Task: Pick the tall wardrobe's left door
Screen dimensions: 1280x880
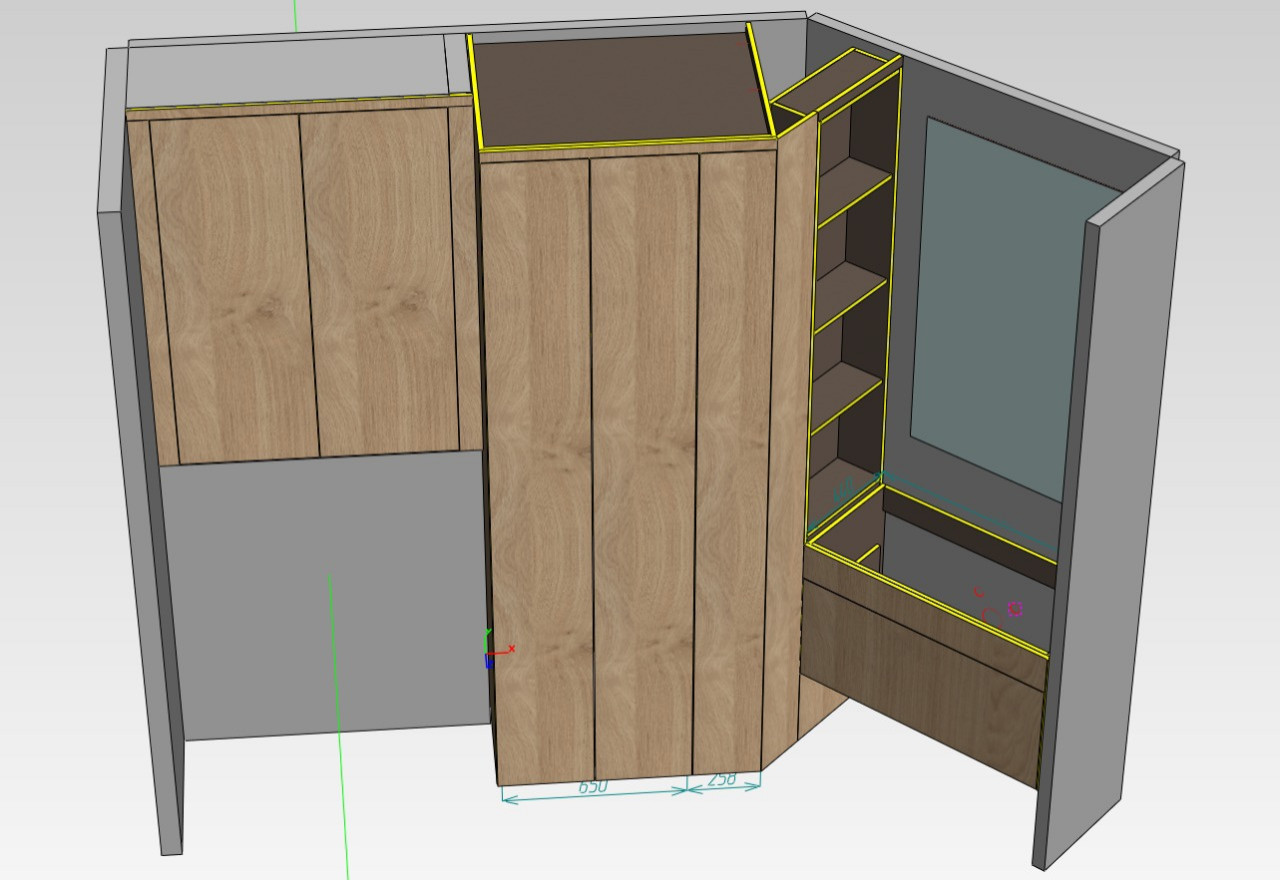Action: coord(538,460)
